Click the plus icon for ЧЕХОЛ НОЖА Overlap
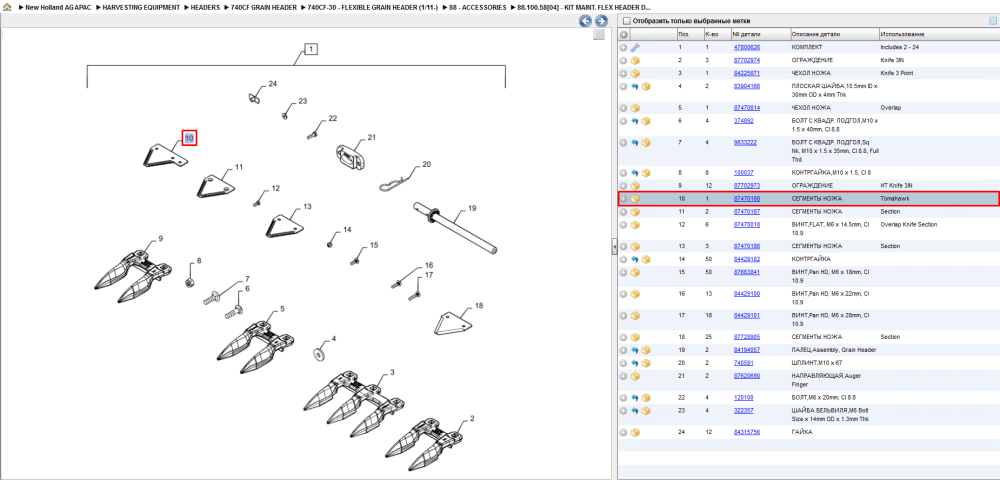1000x480 pixels. 623,108
